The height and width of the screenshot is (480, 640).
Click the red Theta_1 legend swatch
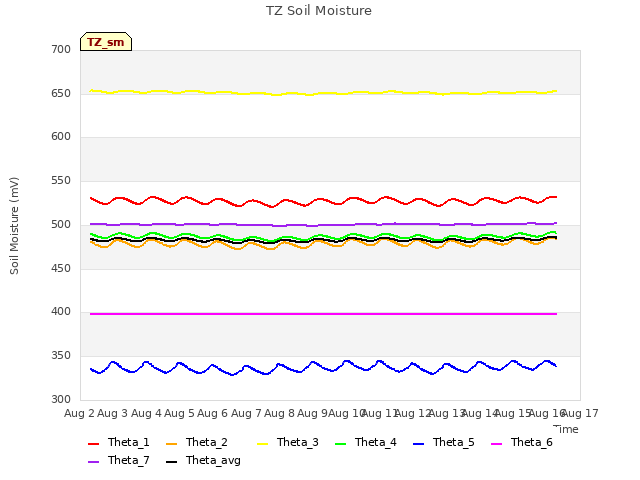coord(93,444)
